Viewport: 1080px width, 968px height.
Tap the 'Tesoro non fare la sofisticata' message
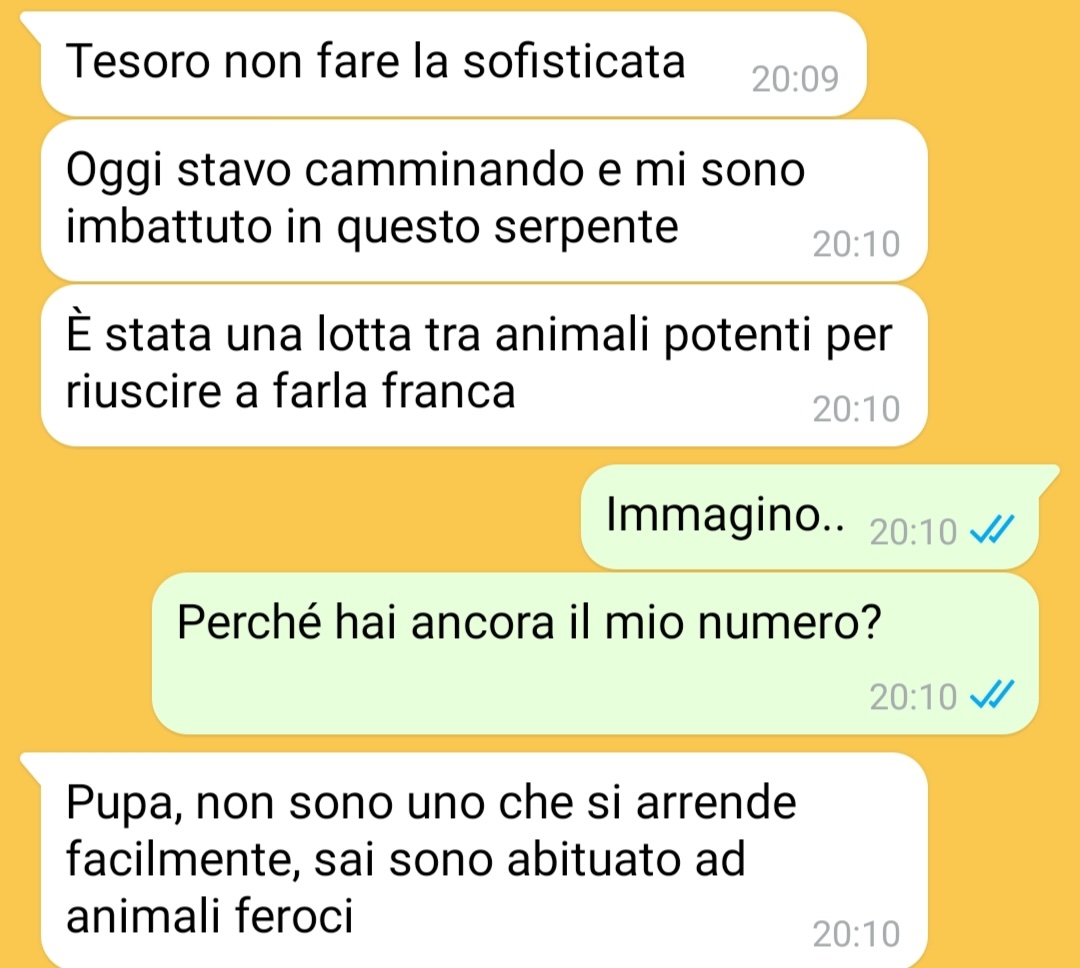(x=453, y=63)
